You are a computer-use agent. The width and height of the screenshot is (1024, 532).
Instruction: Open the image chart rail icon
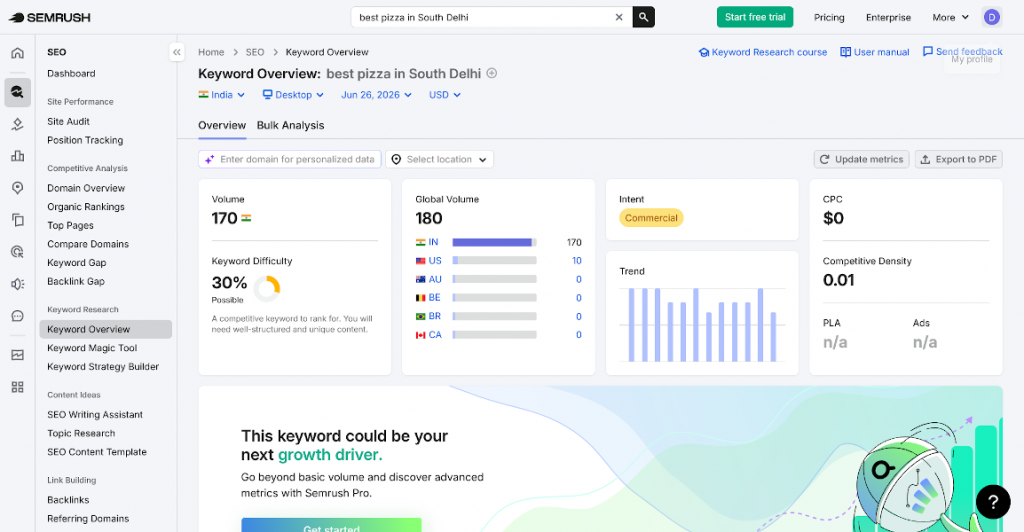tap(18, 355)
